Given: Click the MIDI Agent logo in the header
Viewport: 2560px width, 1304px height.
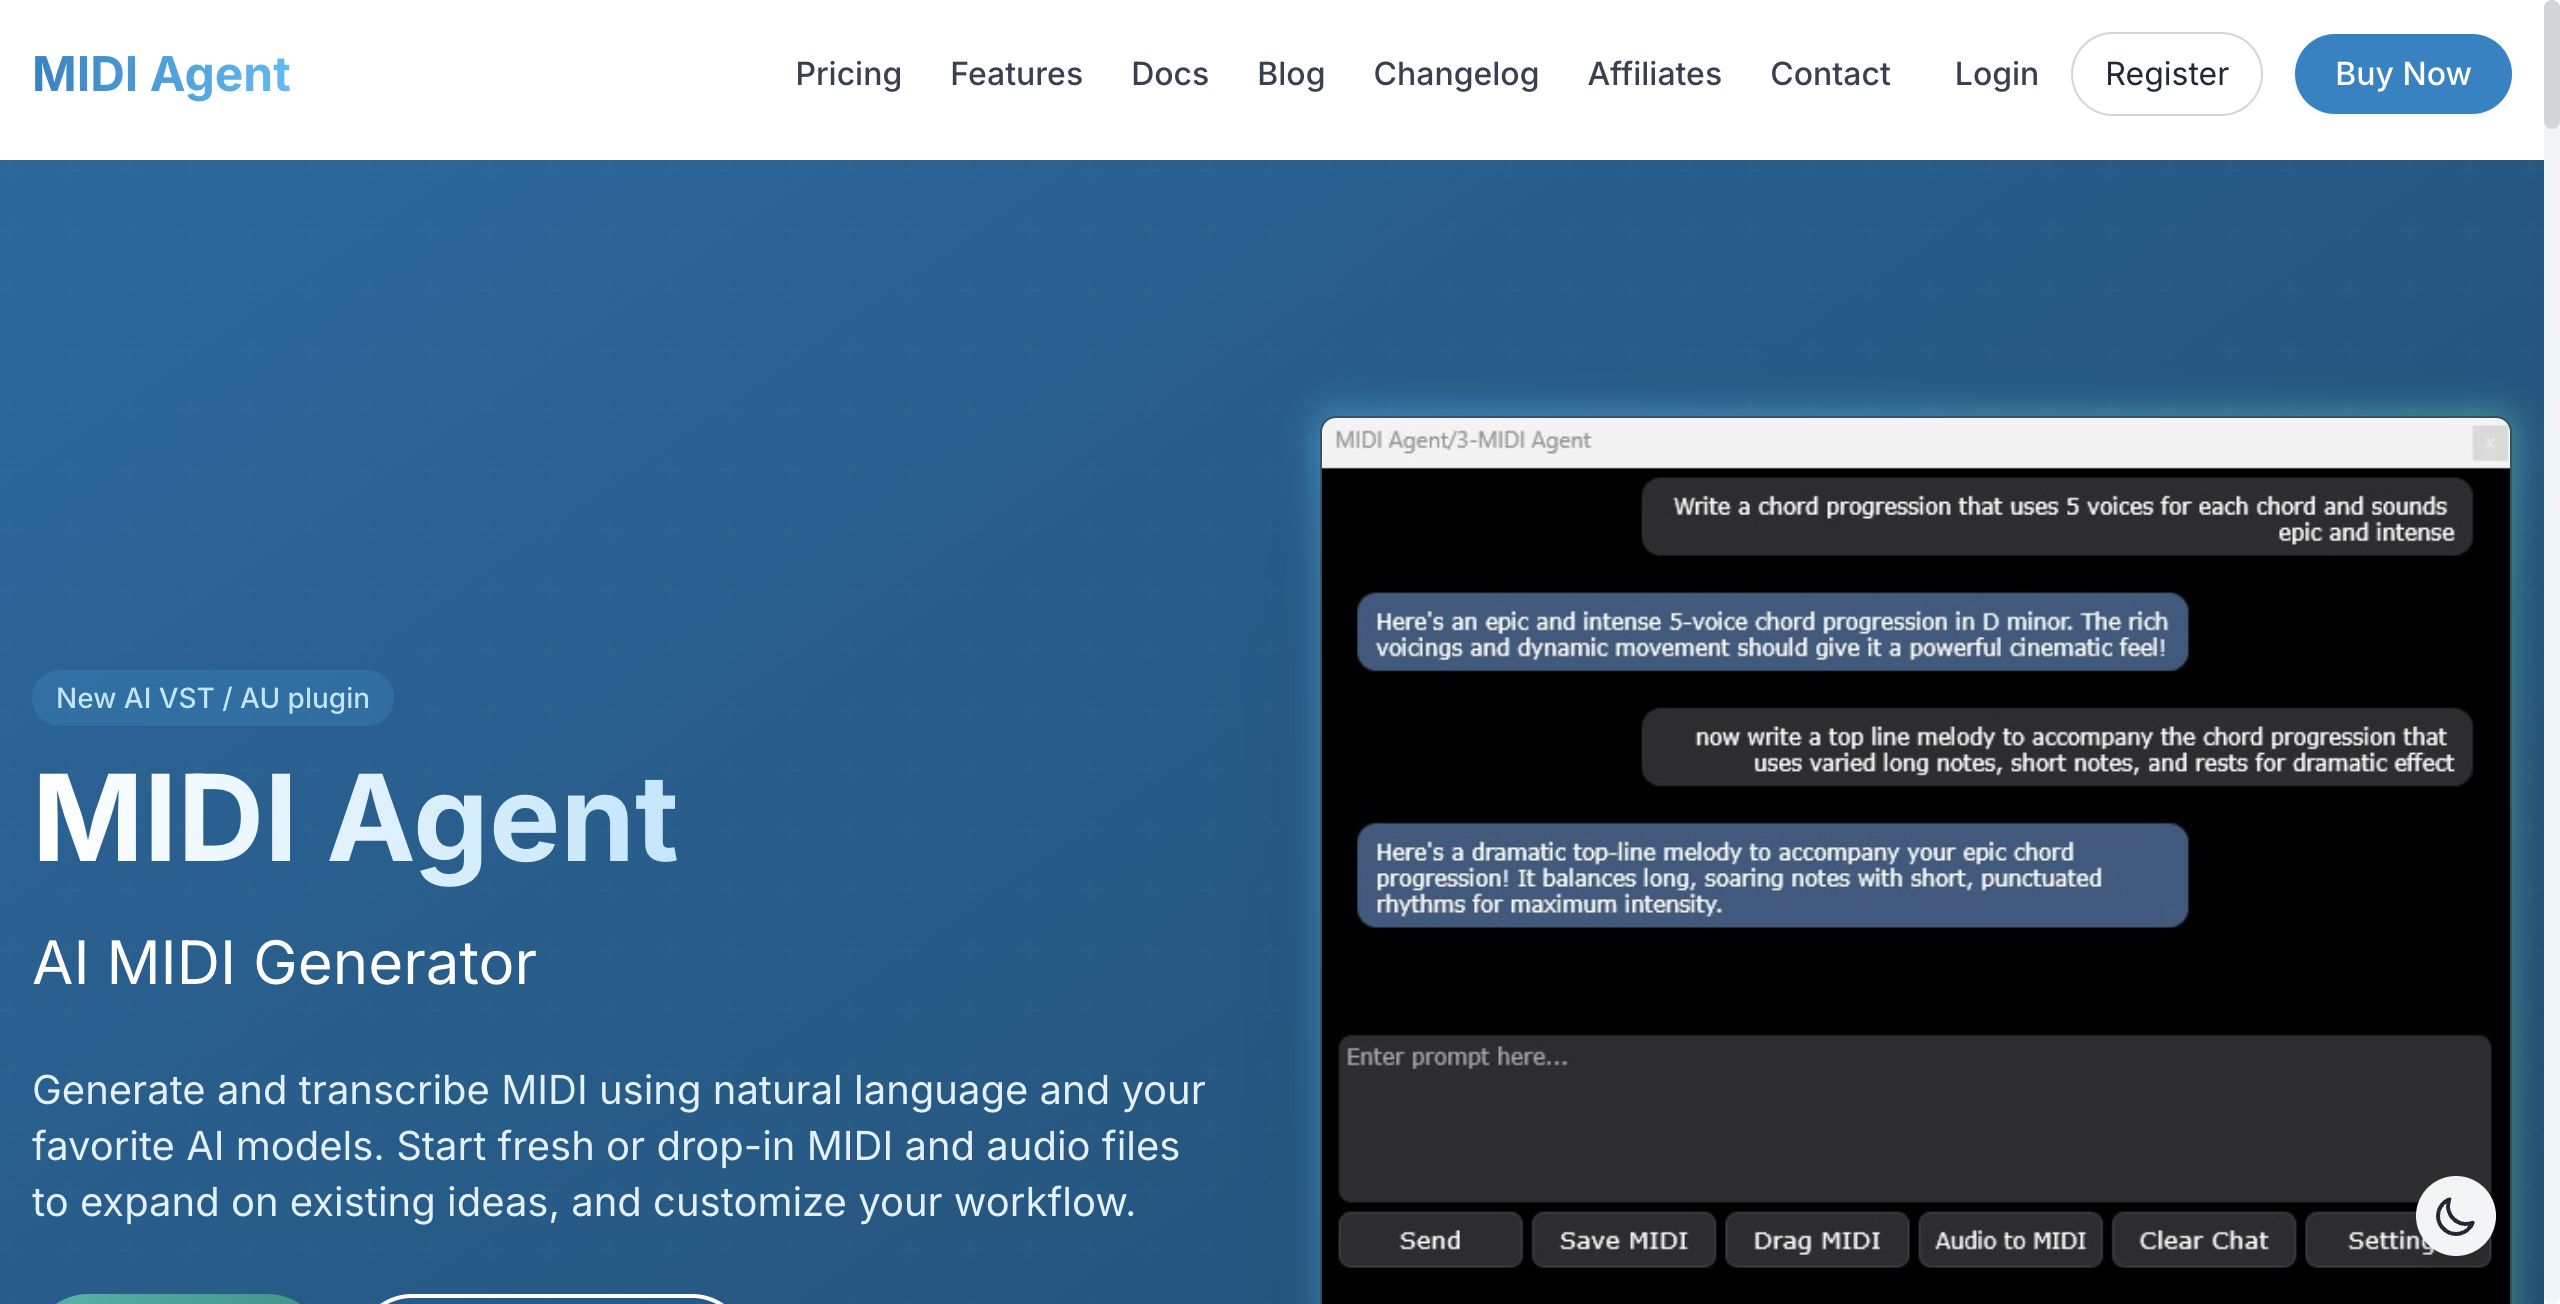Looking at the screenshot, I should (x=161, y=74).
